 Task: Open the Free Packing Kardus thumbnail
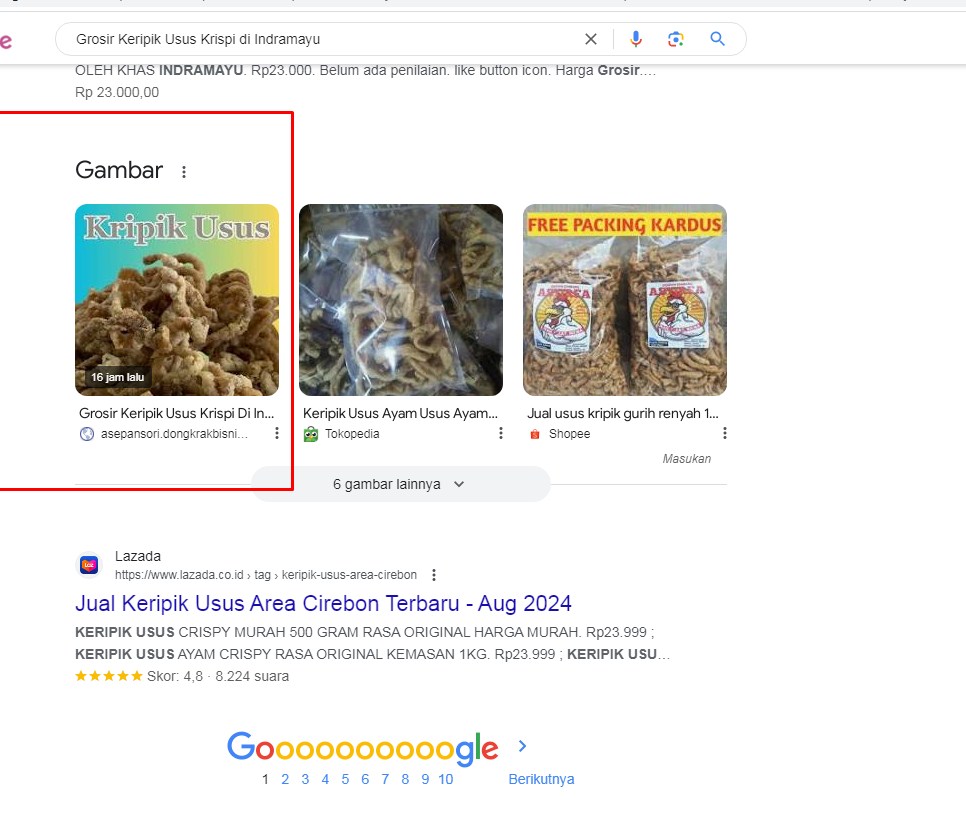click(x=625, y=300)
